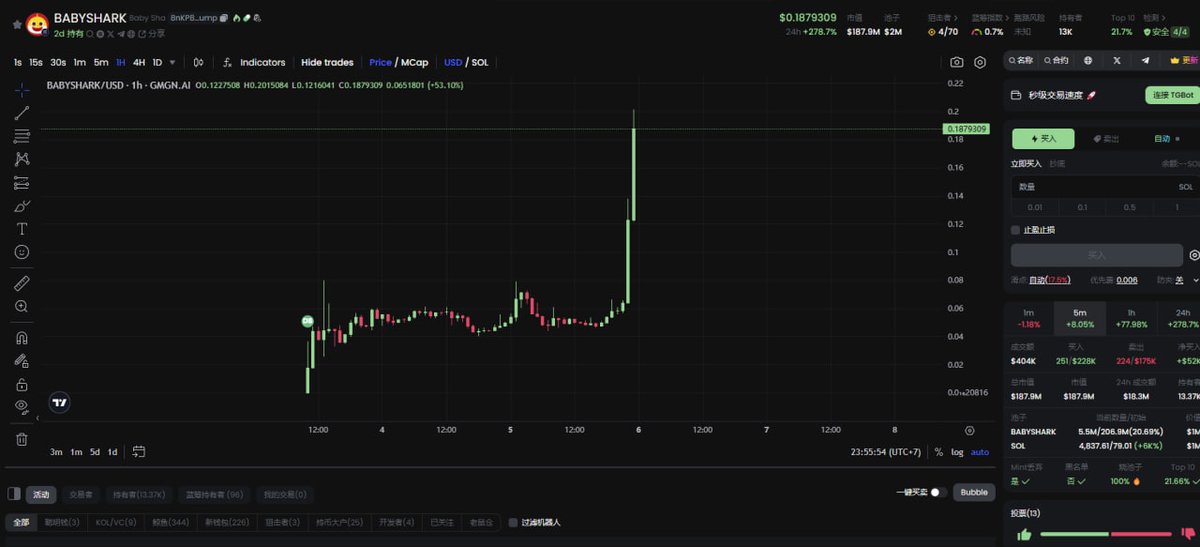Switch chart to MCap view

415,62
